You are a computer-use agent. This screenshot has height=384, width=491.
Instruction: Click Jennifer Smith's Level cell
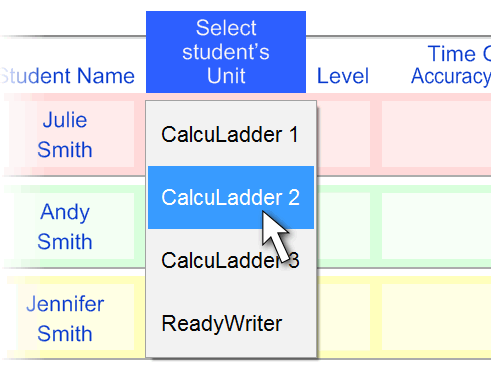344,318
